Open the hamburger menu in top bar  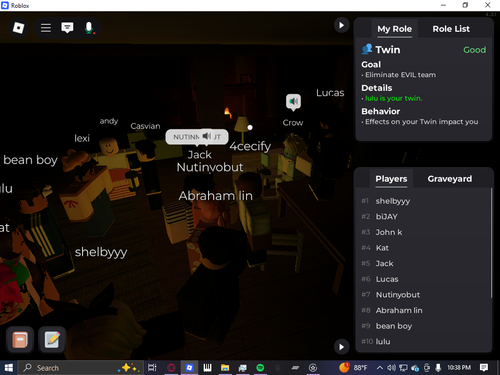46,28
